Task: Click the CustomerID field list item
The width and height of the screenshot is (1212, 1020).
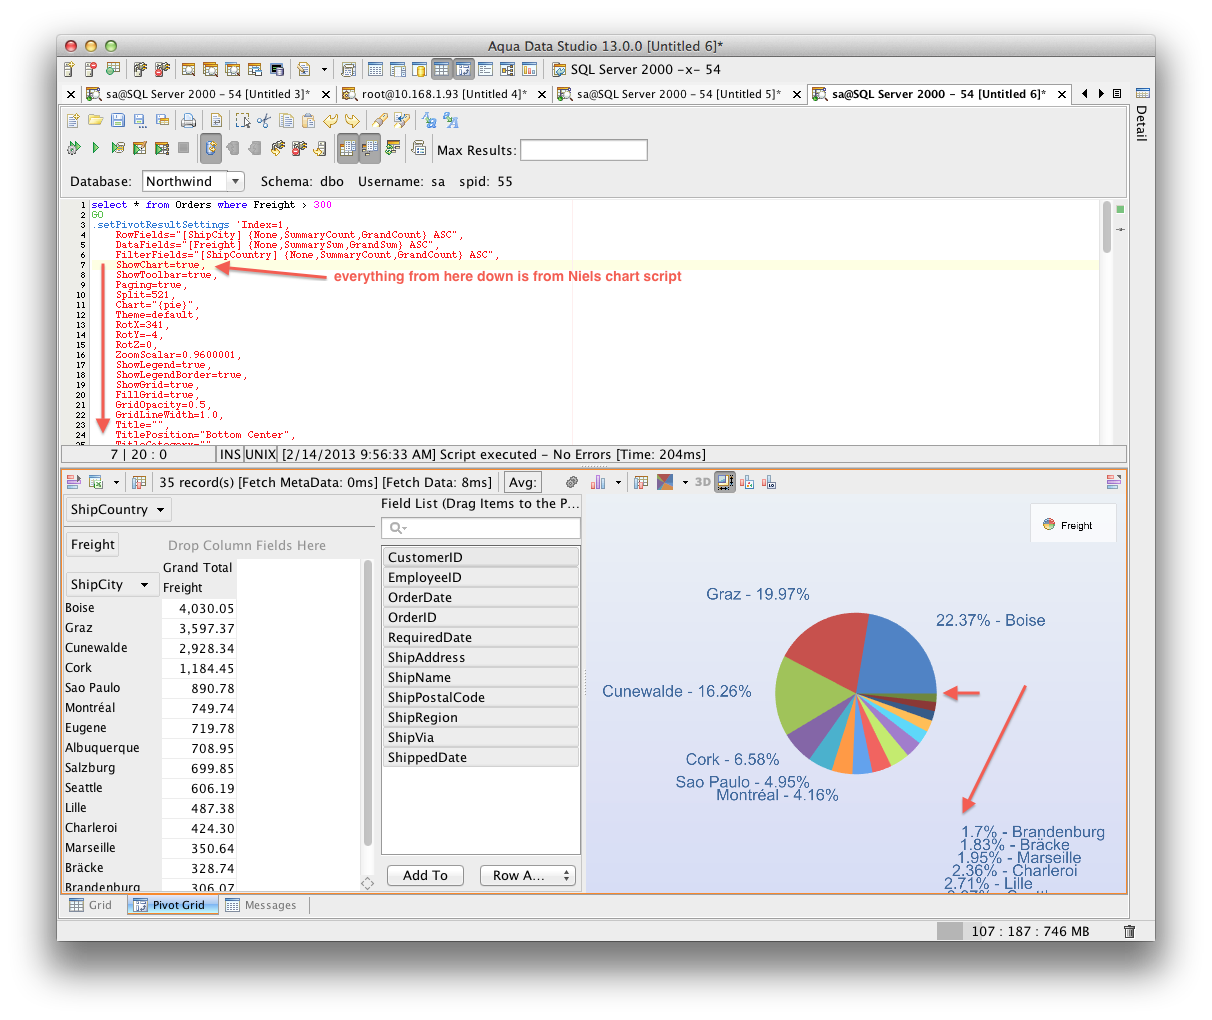Action: (x=480, y=557)
